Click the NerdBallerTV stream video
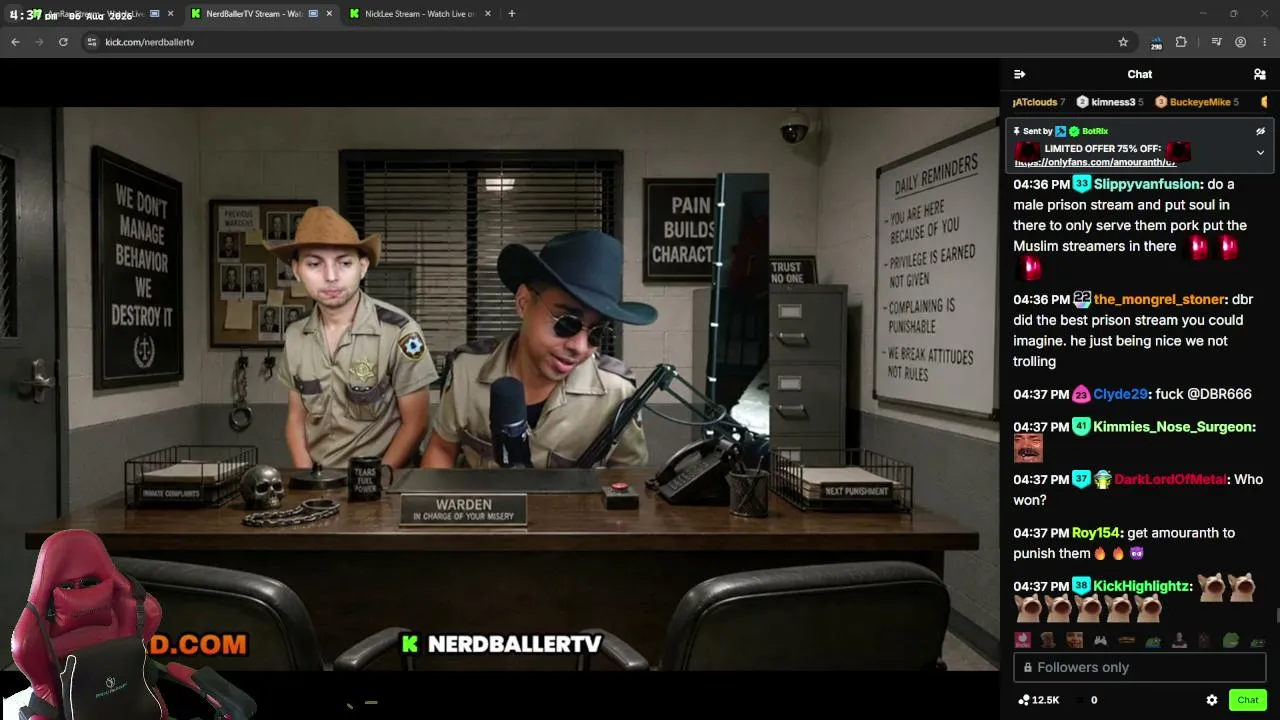 point(499,389)
